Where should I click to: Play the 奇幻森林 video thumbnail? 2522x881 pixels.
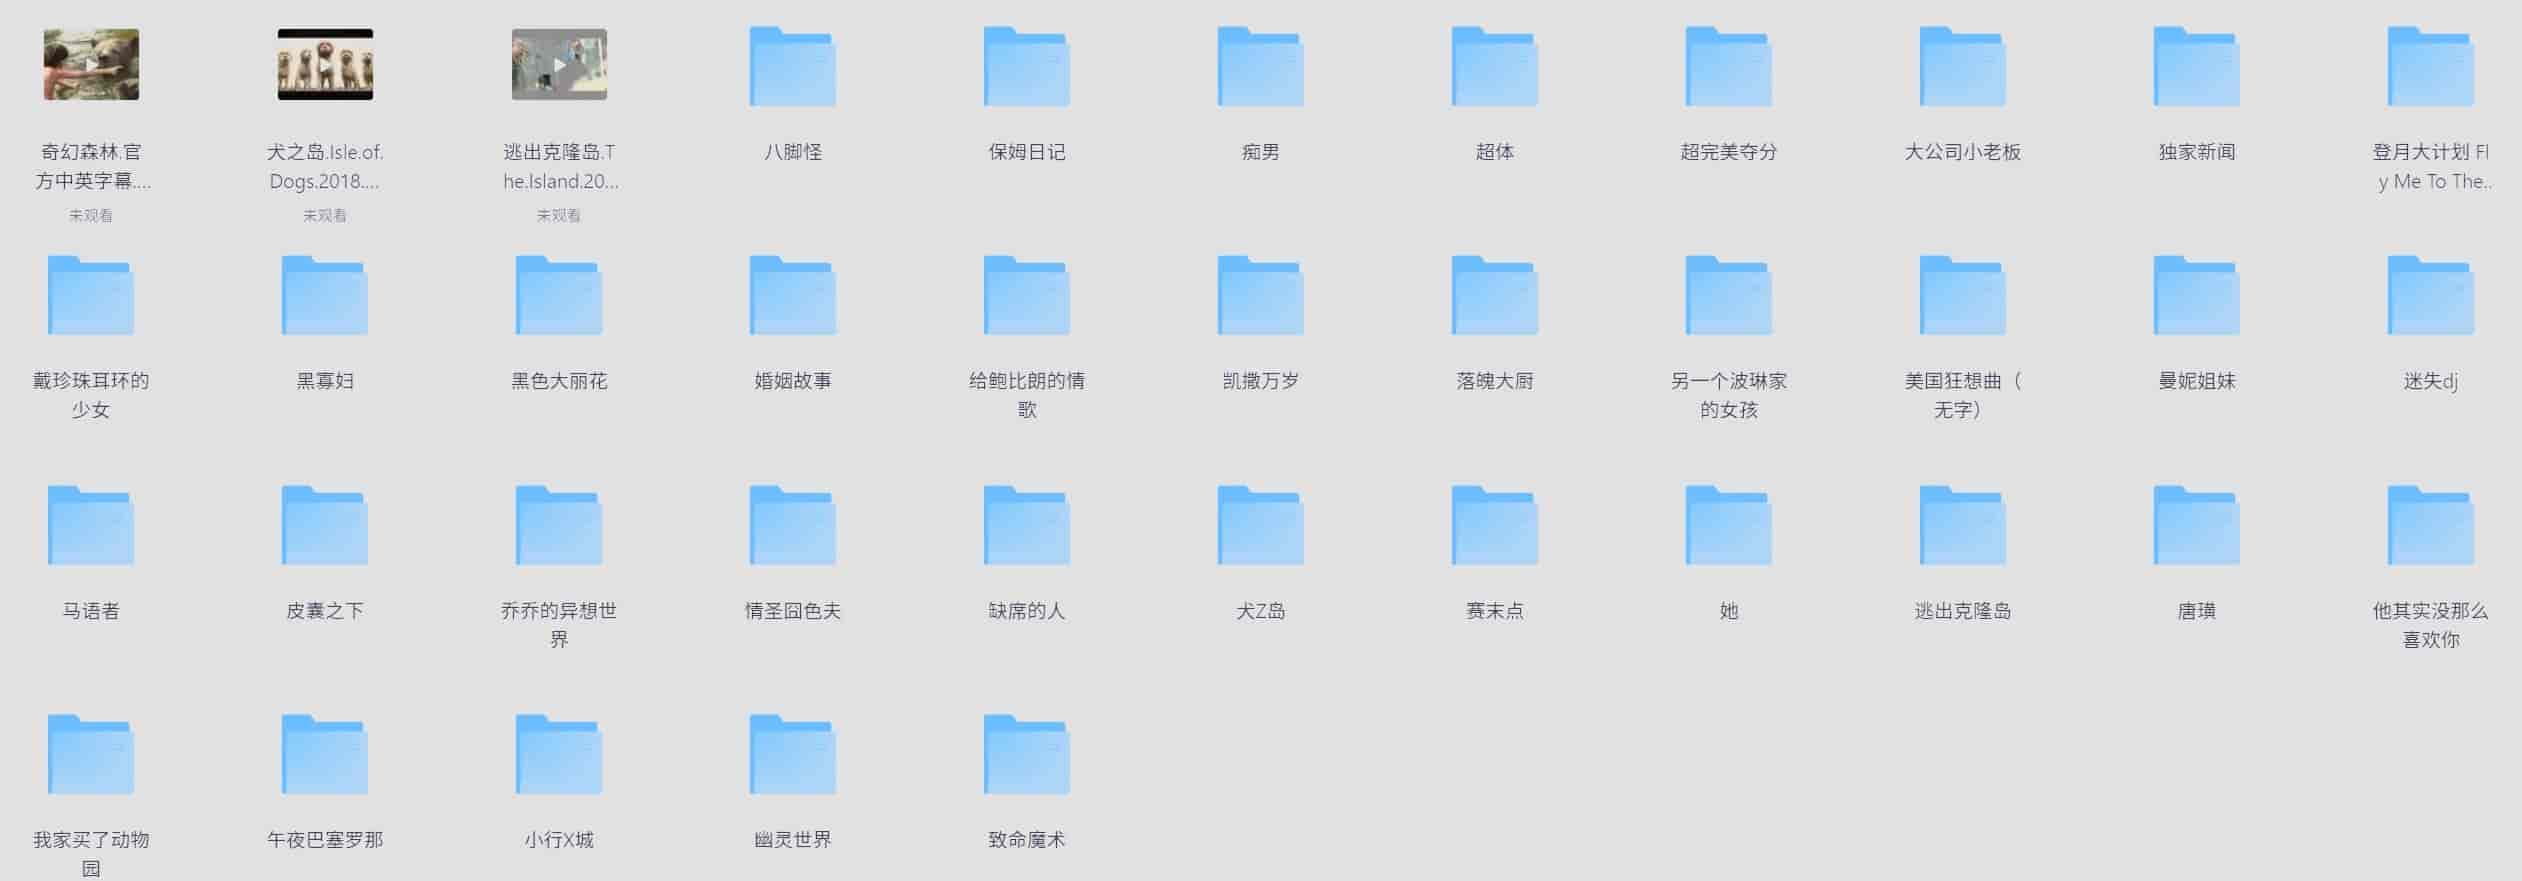tap(91, 65)
